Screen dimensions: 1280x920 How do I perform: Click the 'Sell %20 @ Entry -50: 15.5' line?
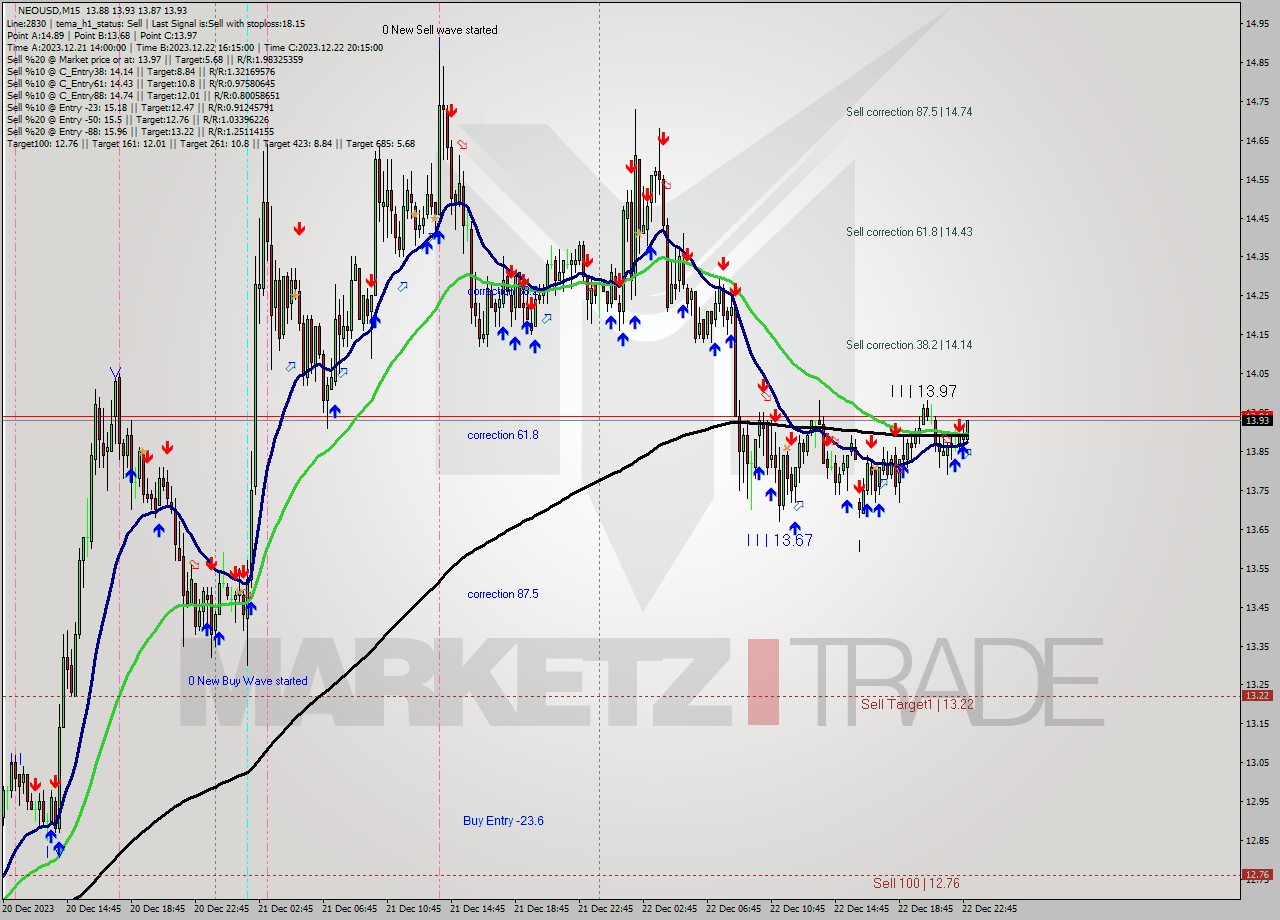(138, 119)
